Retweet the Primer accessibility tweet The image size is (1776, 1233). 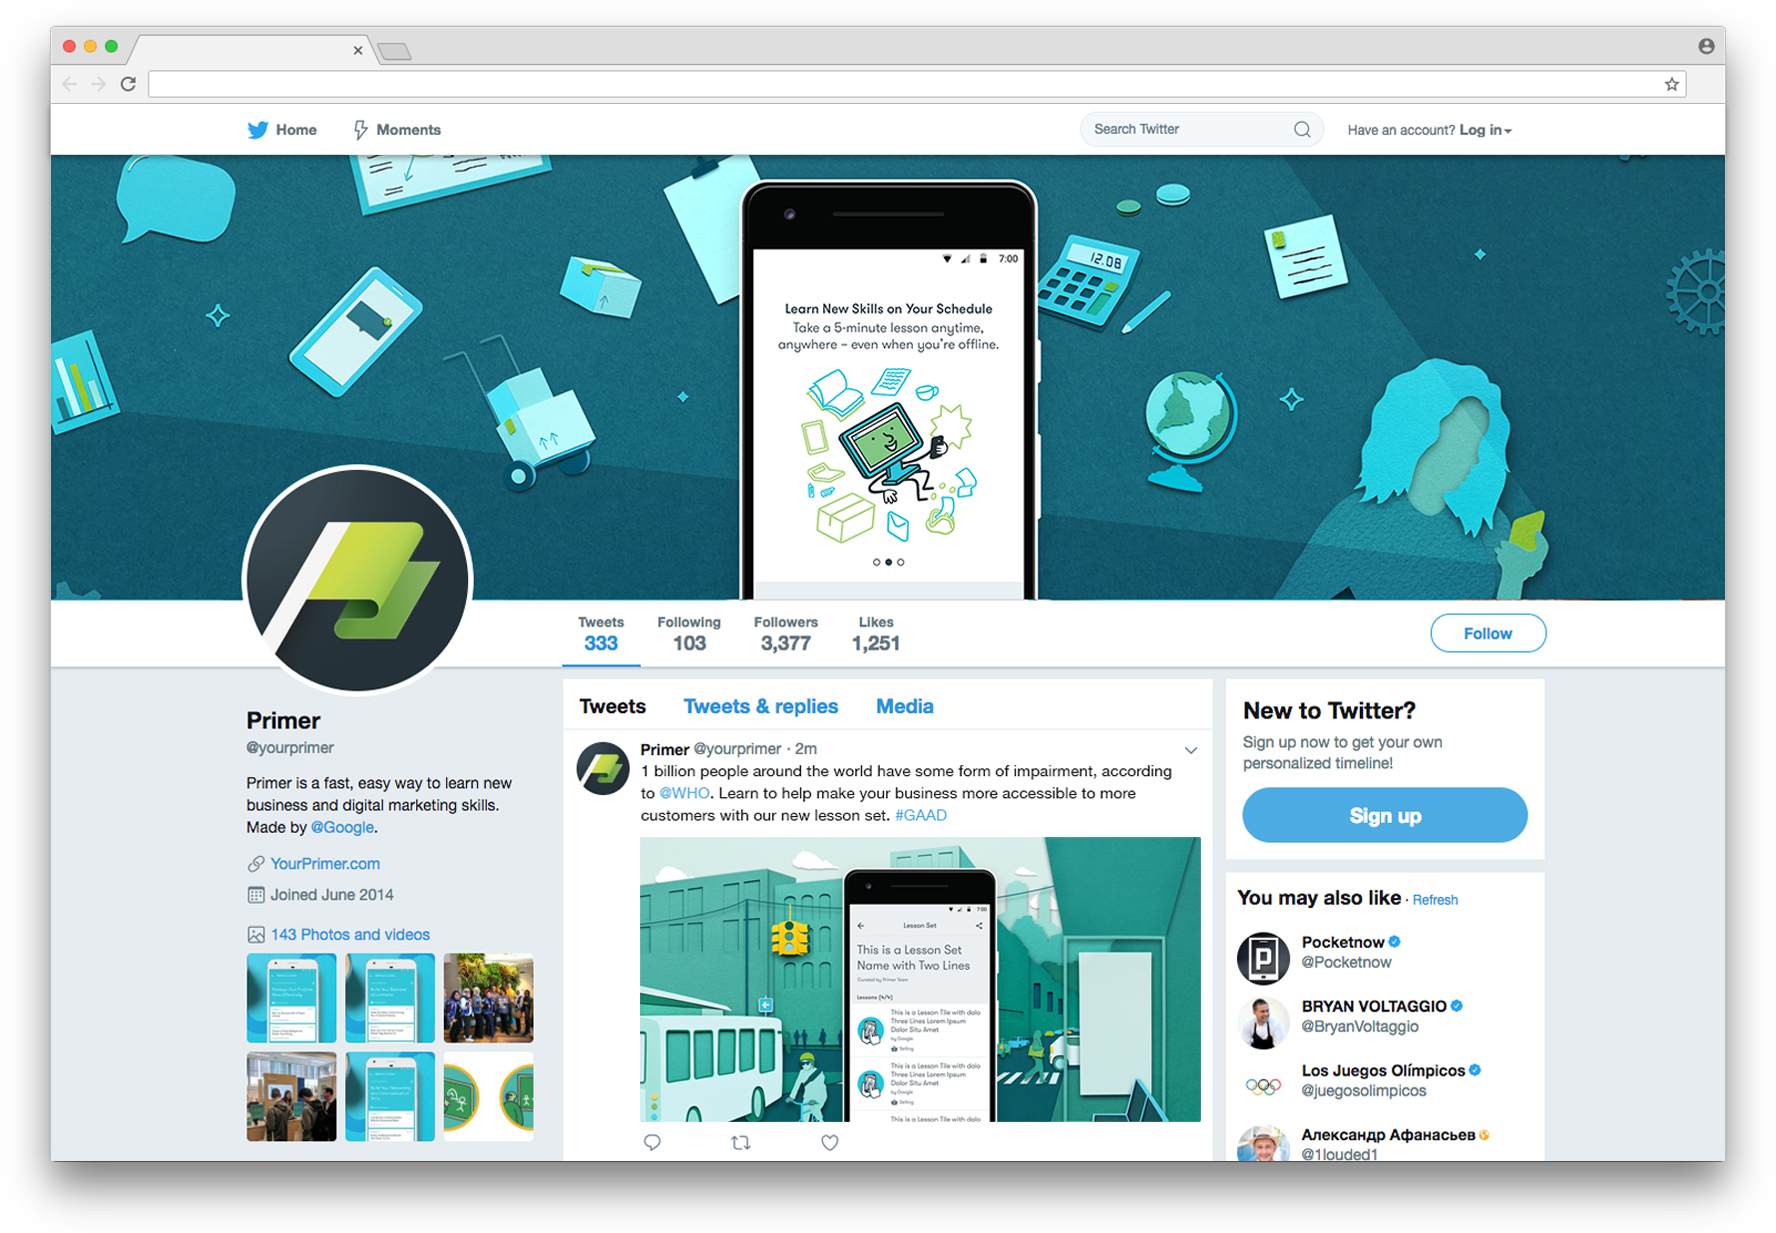(x=740, y=1142)
